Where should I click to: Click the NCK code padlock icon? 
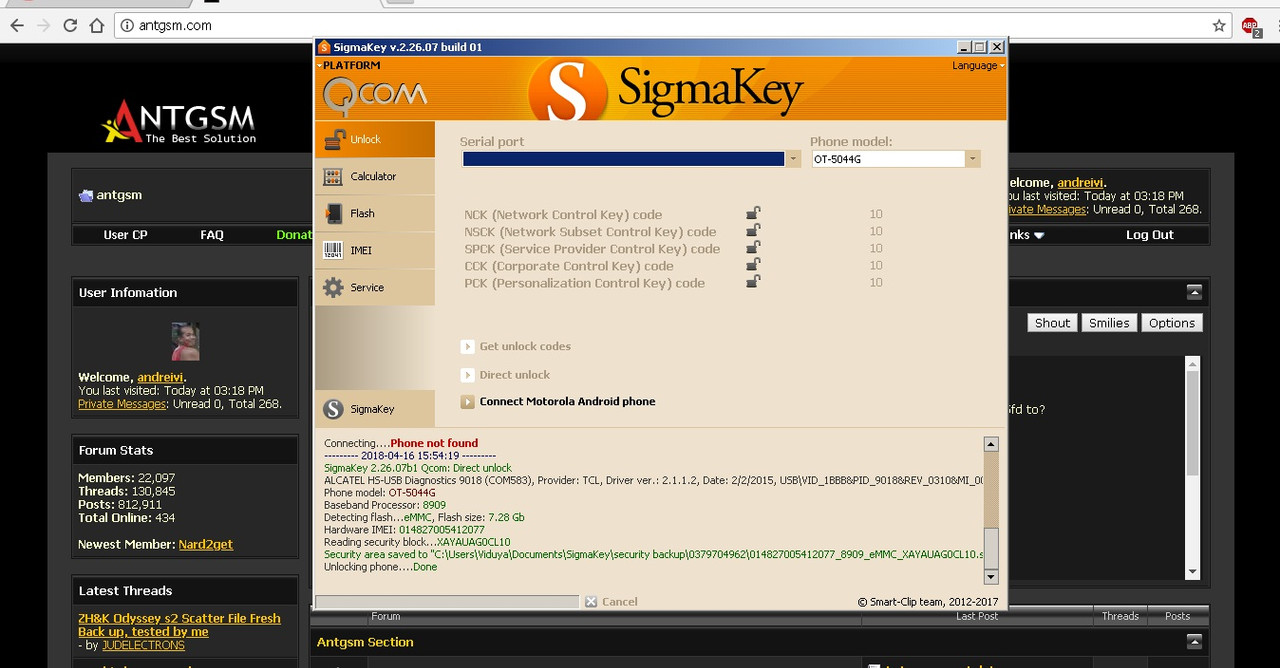click(753, 214)
